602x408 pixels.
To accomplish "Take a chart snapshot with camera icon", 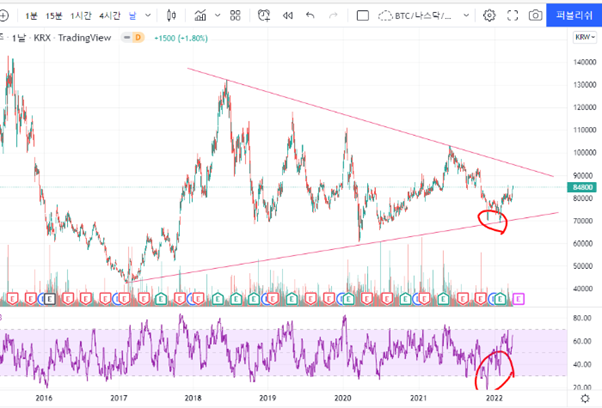I will click(536, 15).
